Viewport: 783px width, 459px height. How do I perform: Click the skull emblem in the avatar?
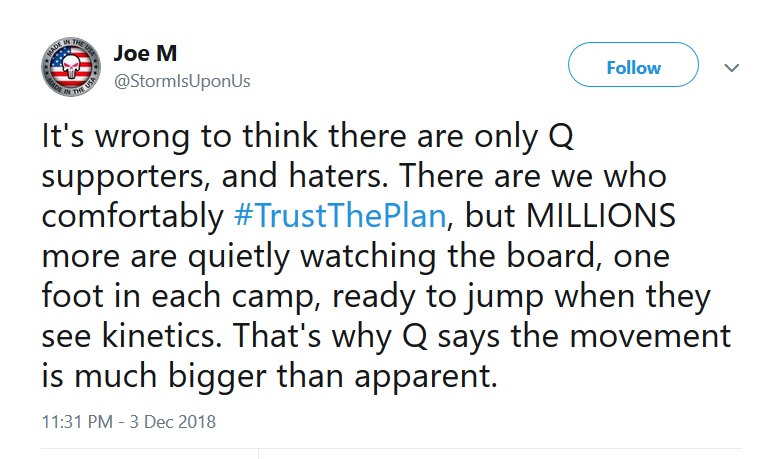pyautogui.click(x=71, y=67)
